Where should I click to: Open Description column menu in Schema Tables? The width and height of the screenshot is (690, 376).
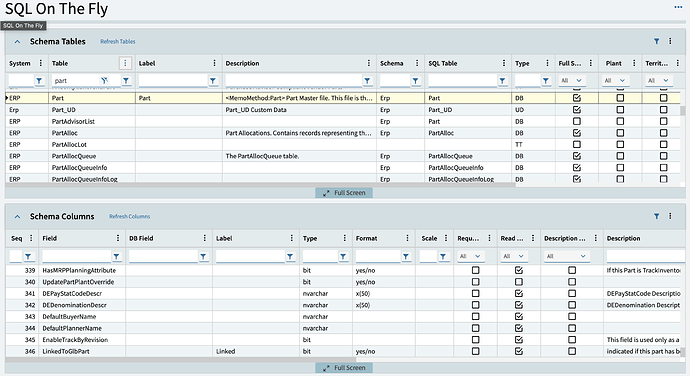369,63
